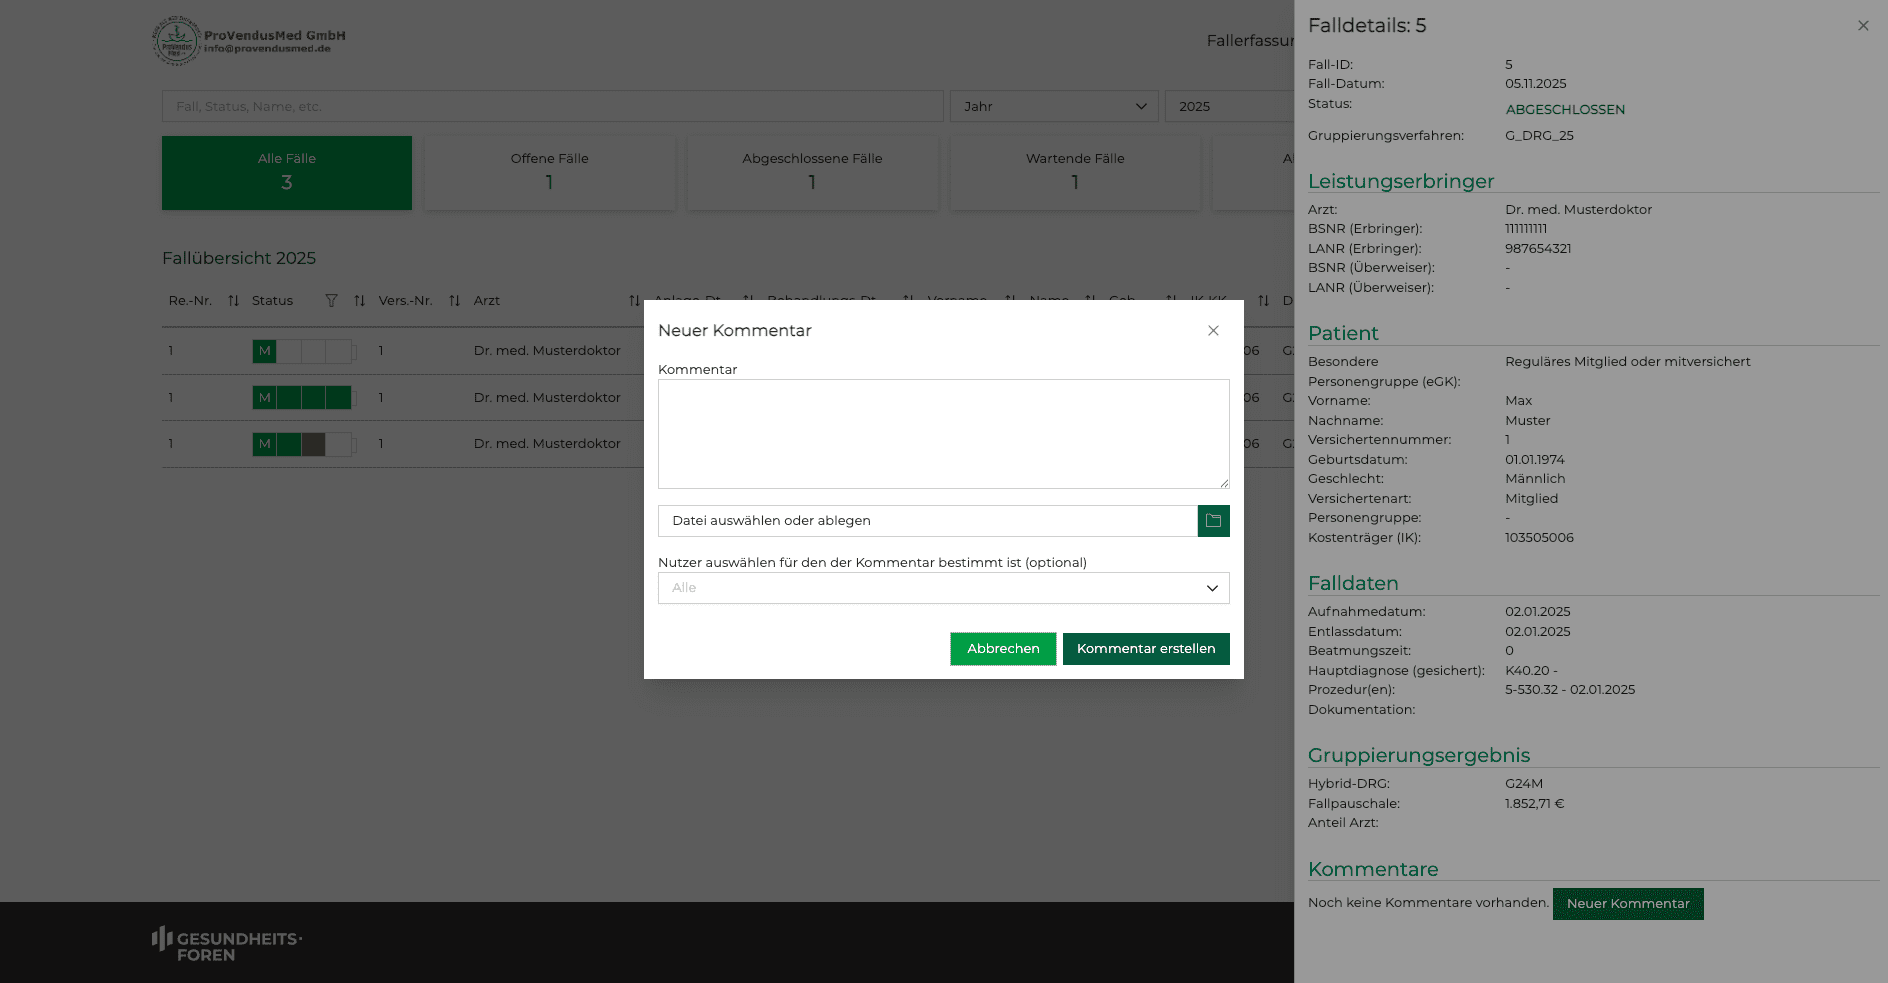Screen dimensions: 1888x983
Task: Open the 2025 year dropdown
Action: pos(1229,107)
